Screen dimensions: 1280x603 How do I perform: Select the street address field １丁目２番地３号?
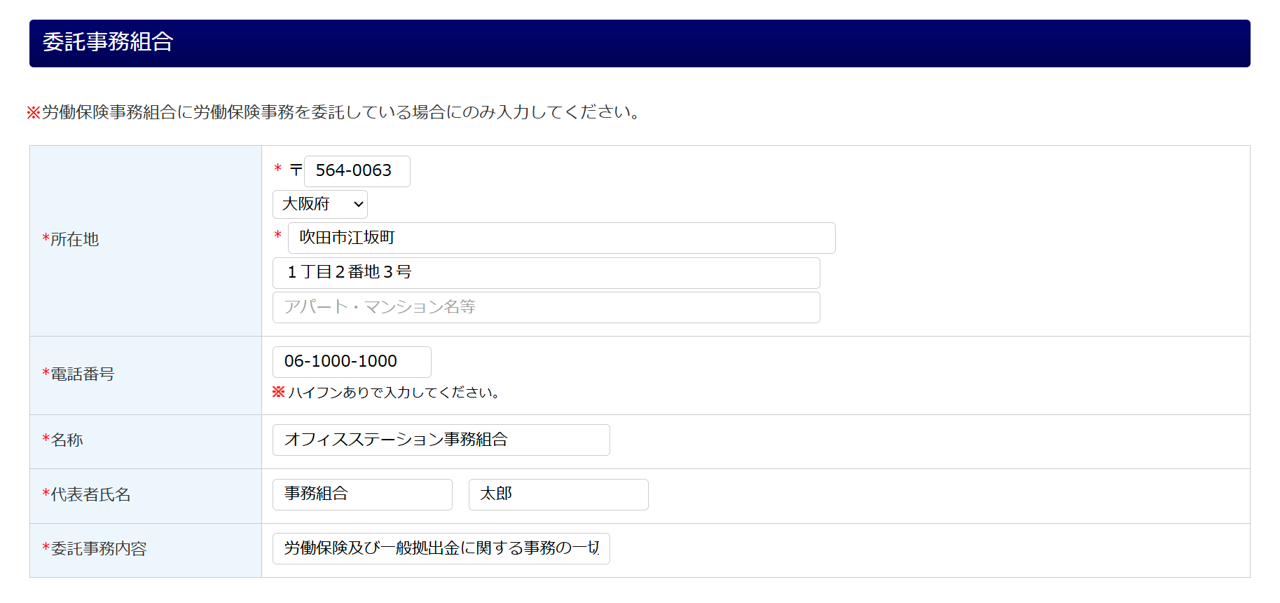(x=546, y=273)
